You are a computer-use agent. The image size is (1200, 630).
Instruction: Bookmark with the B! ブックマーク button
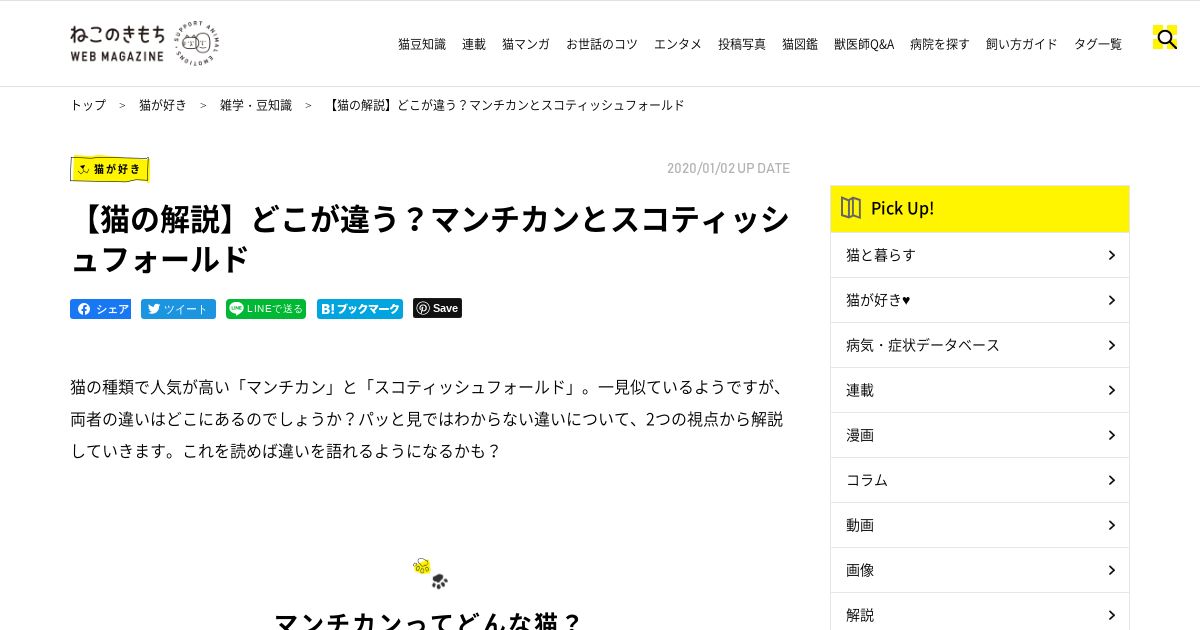[x=360, y=309]
